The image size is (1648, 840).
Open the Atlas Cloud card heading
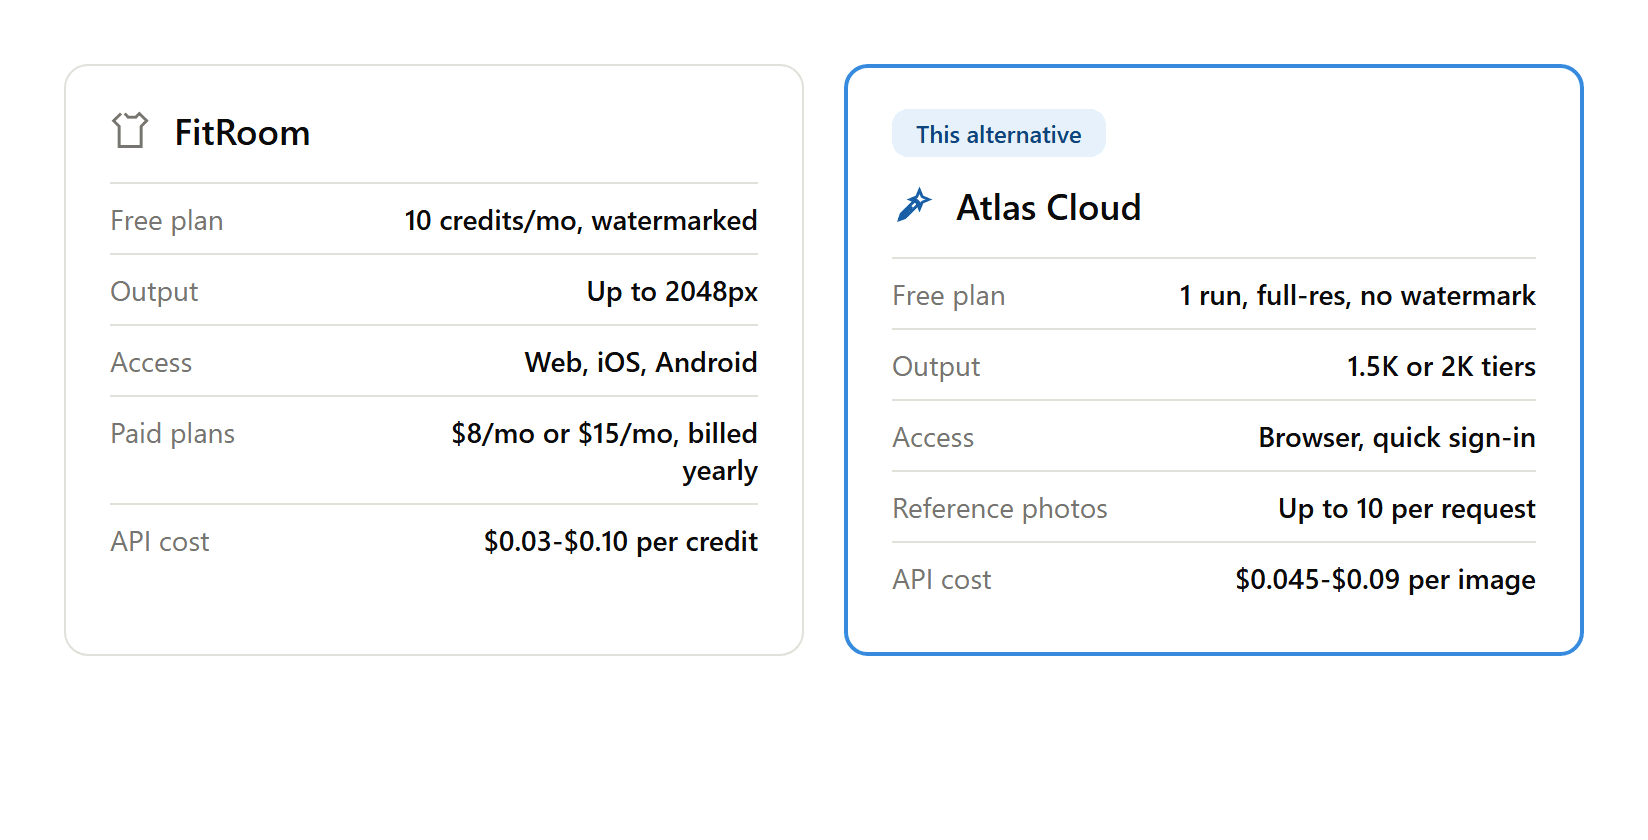(x=1048, y=207)
